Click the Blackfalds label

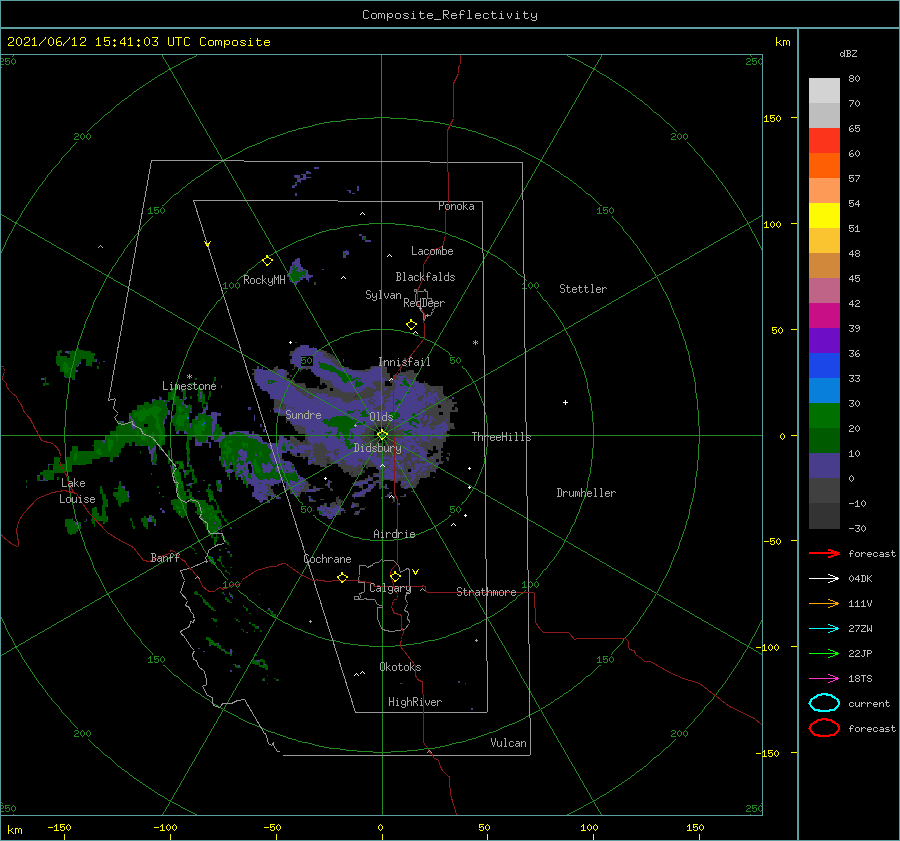425,277
